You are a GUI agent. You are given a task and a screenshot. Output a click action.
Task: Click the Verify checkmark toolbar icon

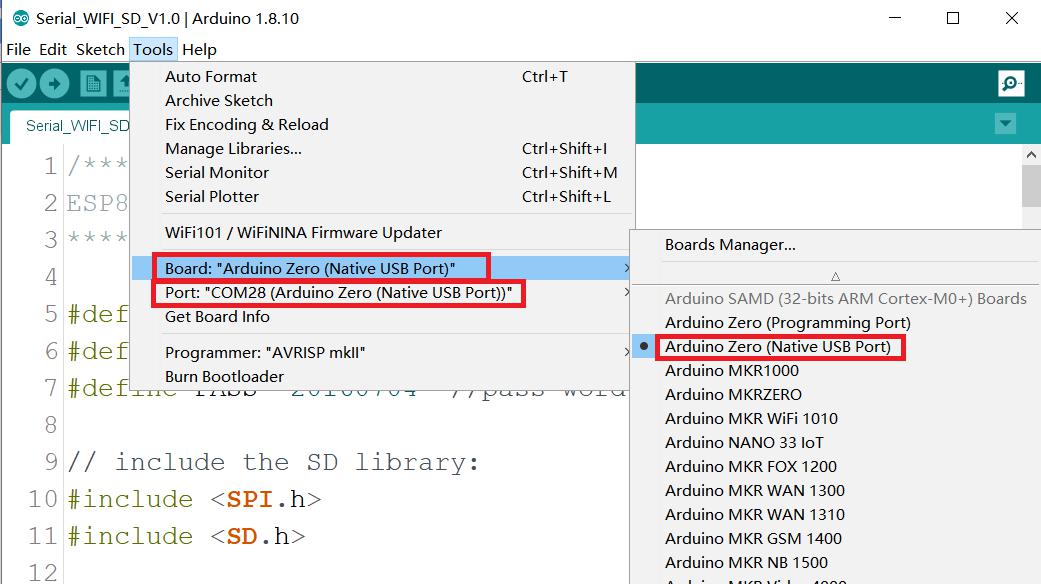21,84
